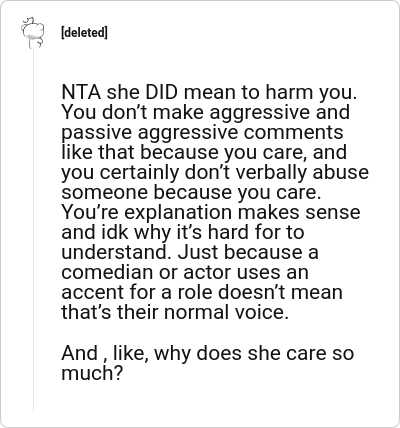Click the line 'accent for a role doesn't mean'
The image size is (400, 428).
202,292
